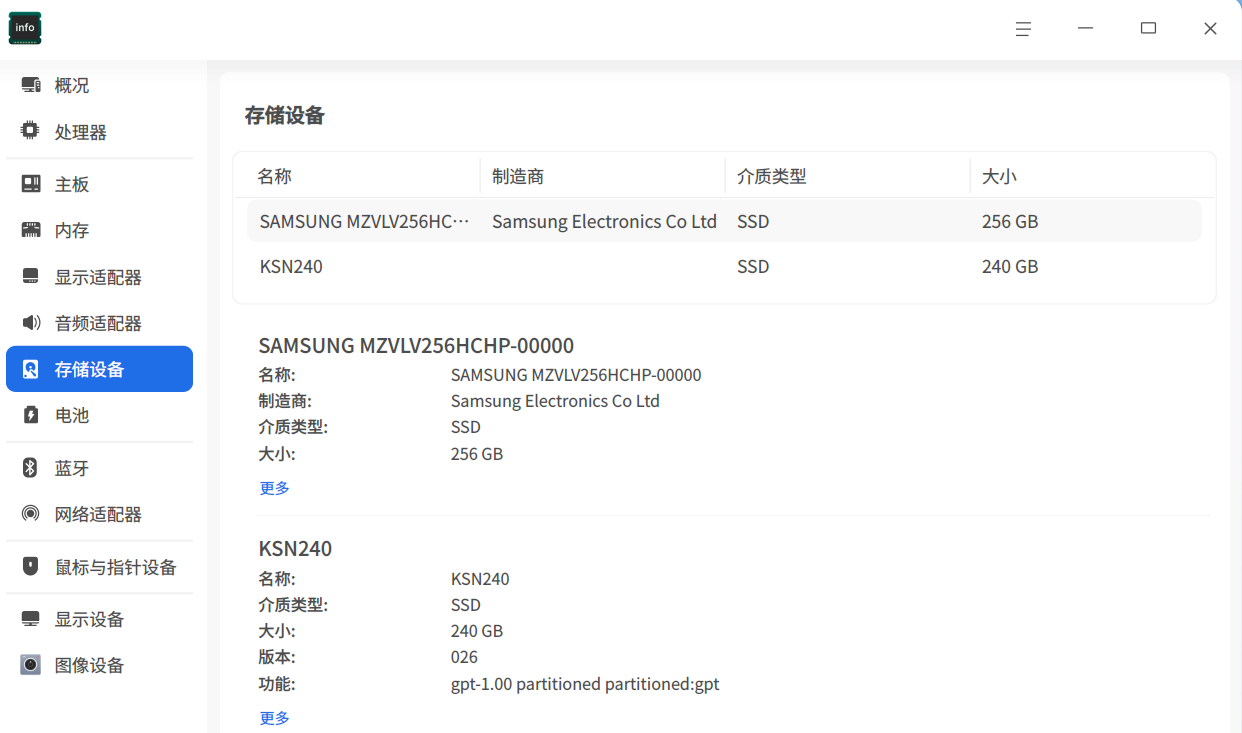Click SSD cell in KSN240 table row
This screenshot has height=733, width=1242.
click(753, 267)
